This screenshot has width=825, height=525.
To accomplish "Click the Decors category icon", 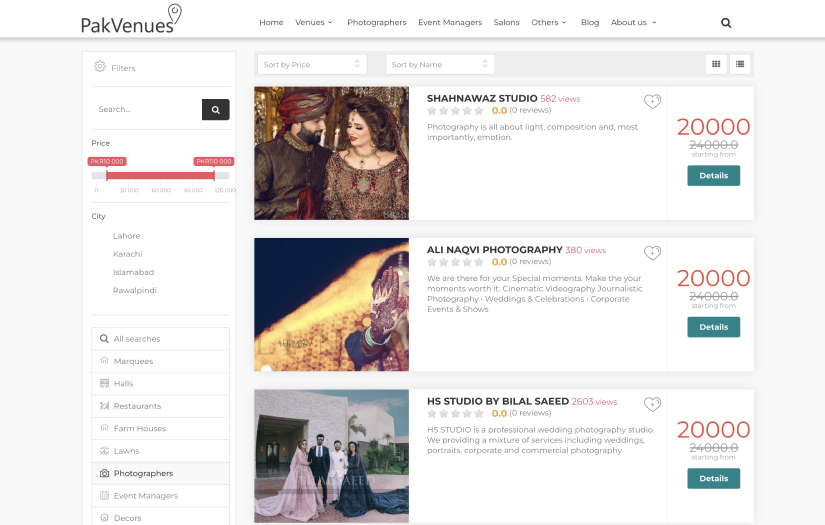I will point(104,518).
